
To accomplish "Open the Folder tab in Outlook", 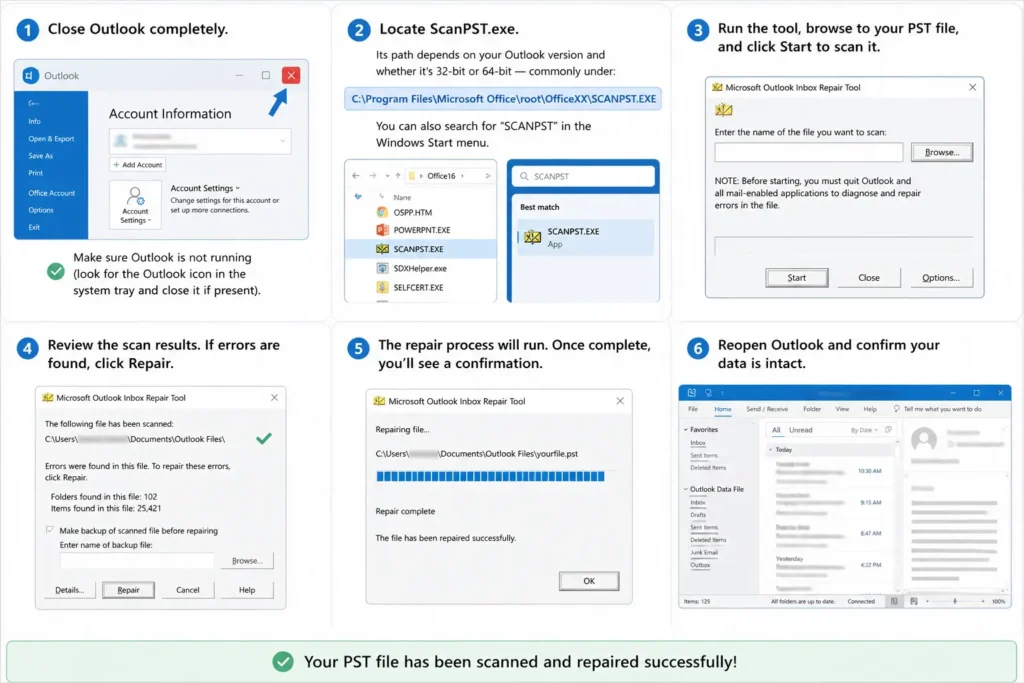I will click(x=812, y=409).
